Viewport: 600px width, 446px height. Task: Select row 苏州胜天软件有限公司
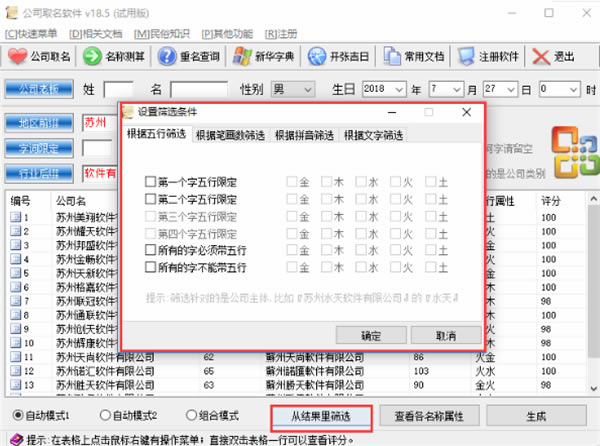click(295, 384)
